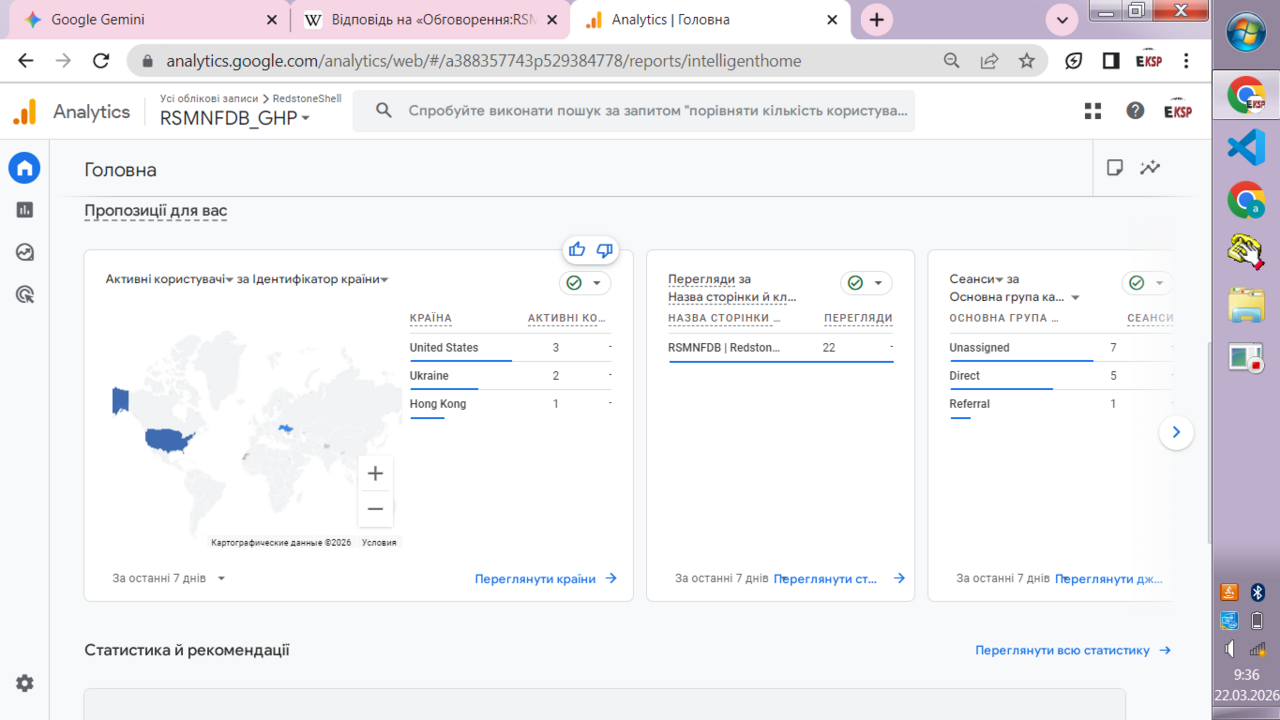Open the RSMNFDB_GHP property selector
The width and height of the screenshot is (1280, 720).
pos(235,118)
